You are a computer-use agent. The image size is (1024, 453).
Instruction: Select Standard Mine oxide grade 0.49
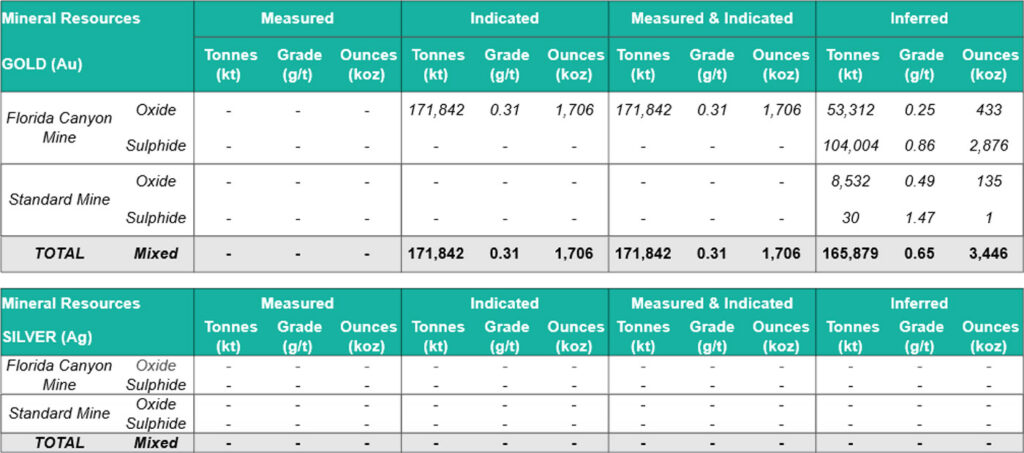(921, 181)
